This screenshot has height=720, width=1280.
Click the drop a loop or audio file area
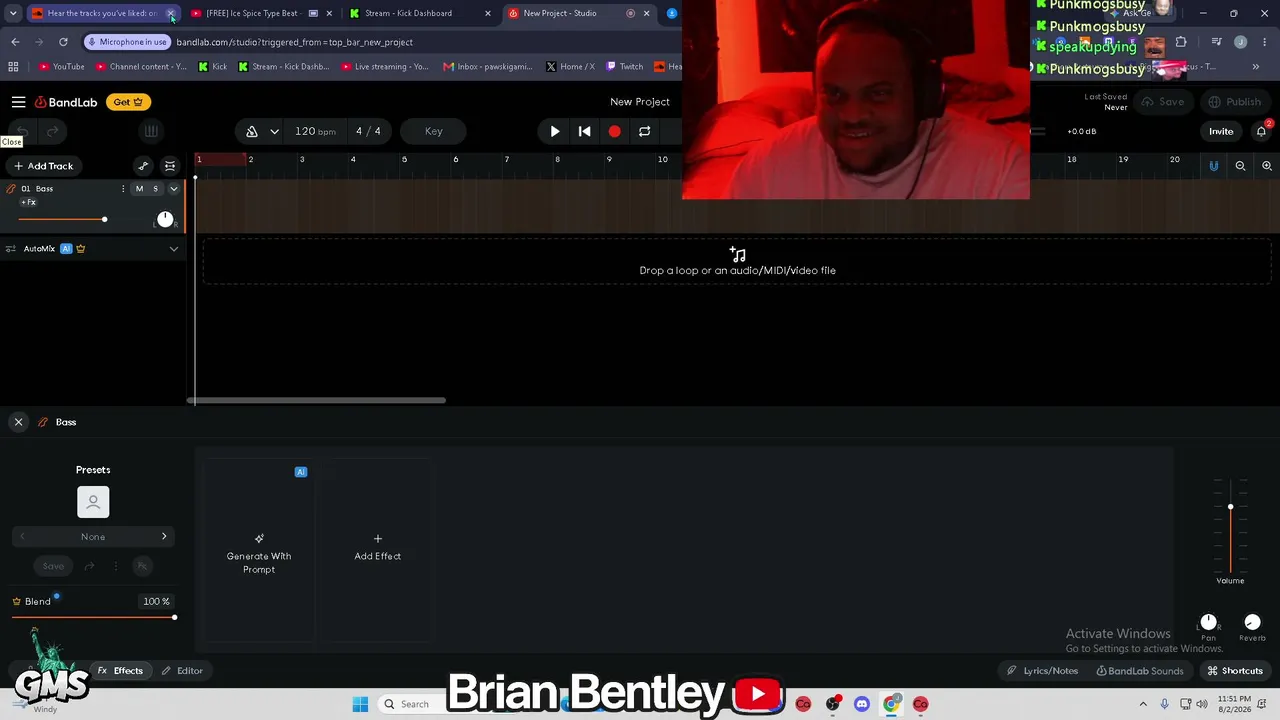[737, 262]
